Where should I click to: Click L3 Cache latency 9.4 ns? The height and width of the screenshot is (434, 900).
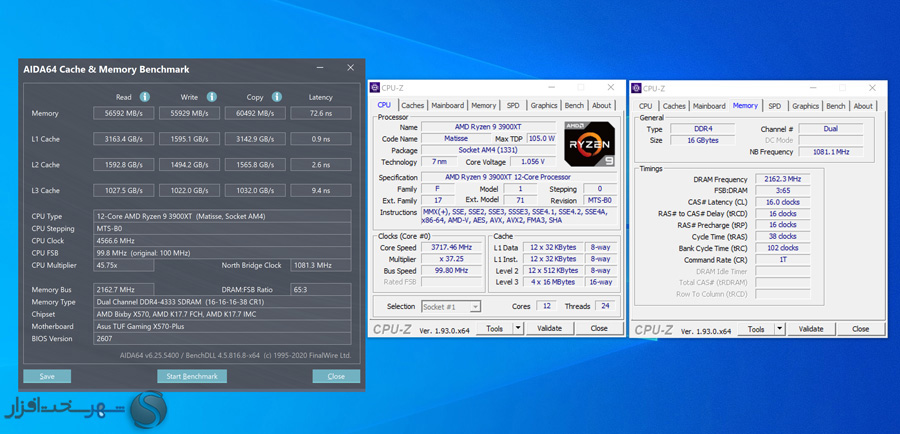[321, 191]
